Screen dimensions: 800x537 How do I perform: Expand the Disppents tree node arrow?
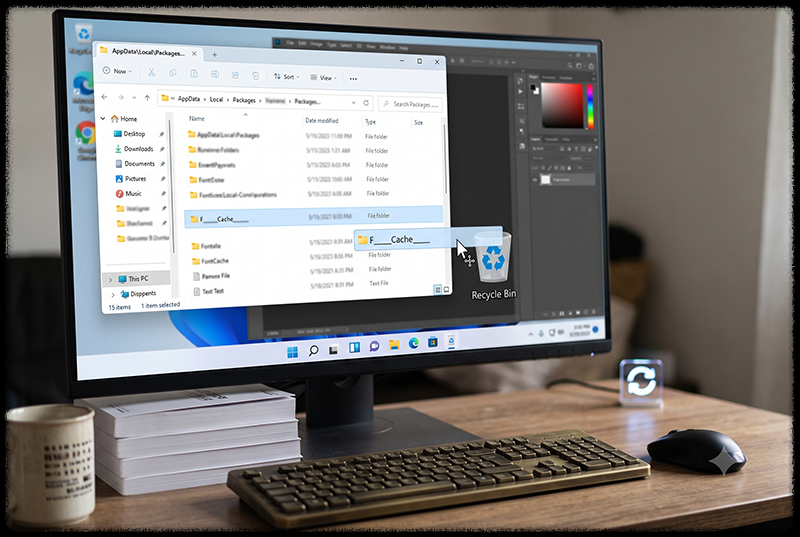tap(113, 294)
